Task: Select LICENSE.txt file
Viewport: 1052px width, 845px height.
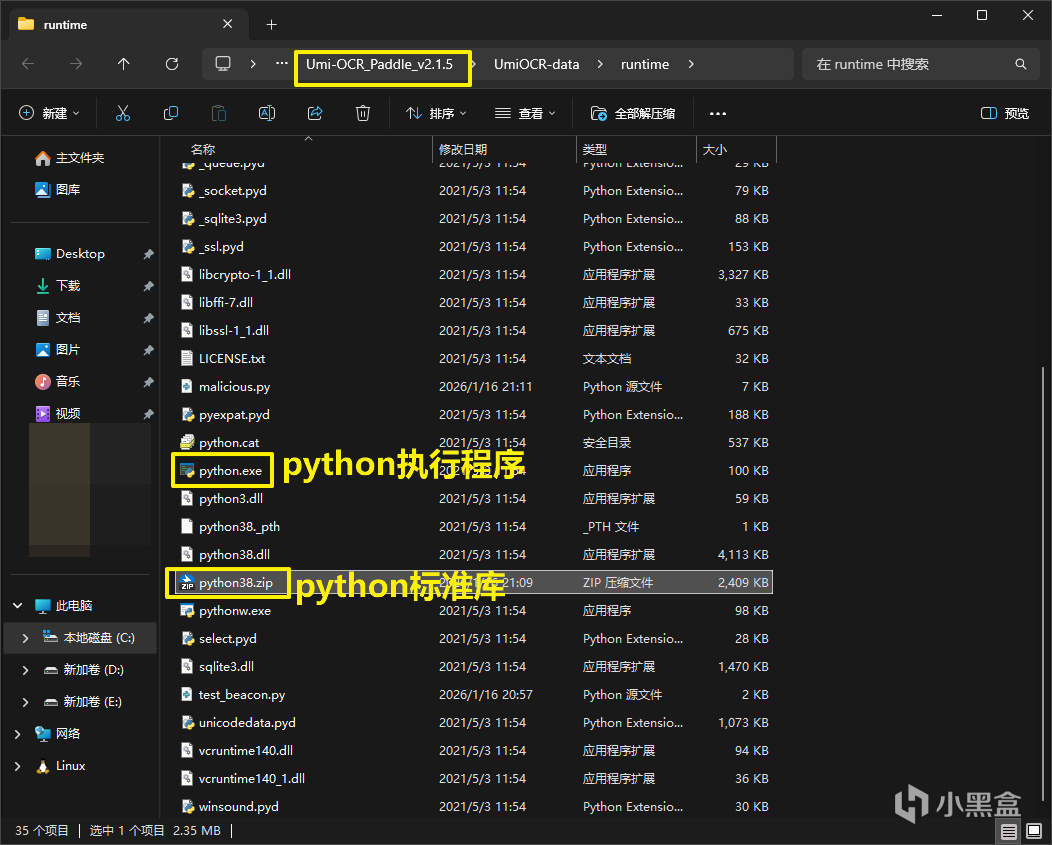Action: click(232, 359)
